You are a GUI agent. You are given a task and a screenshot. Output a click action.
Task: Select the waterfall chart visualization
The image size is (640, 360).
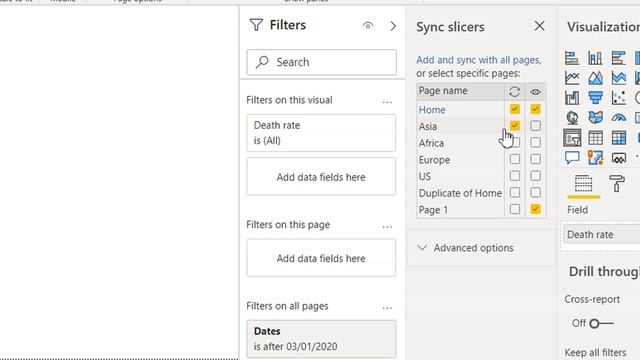point(572,98)
